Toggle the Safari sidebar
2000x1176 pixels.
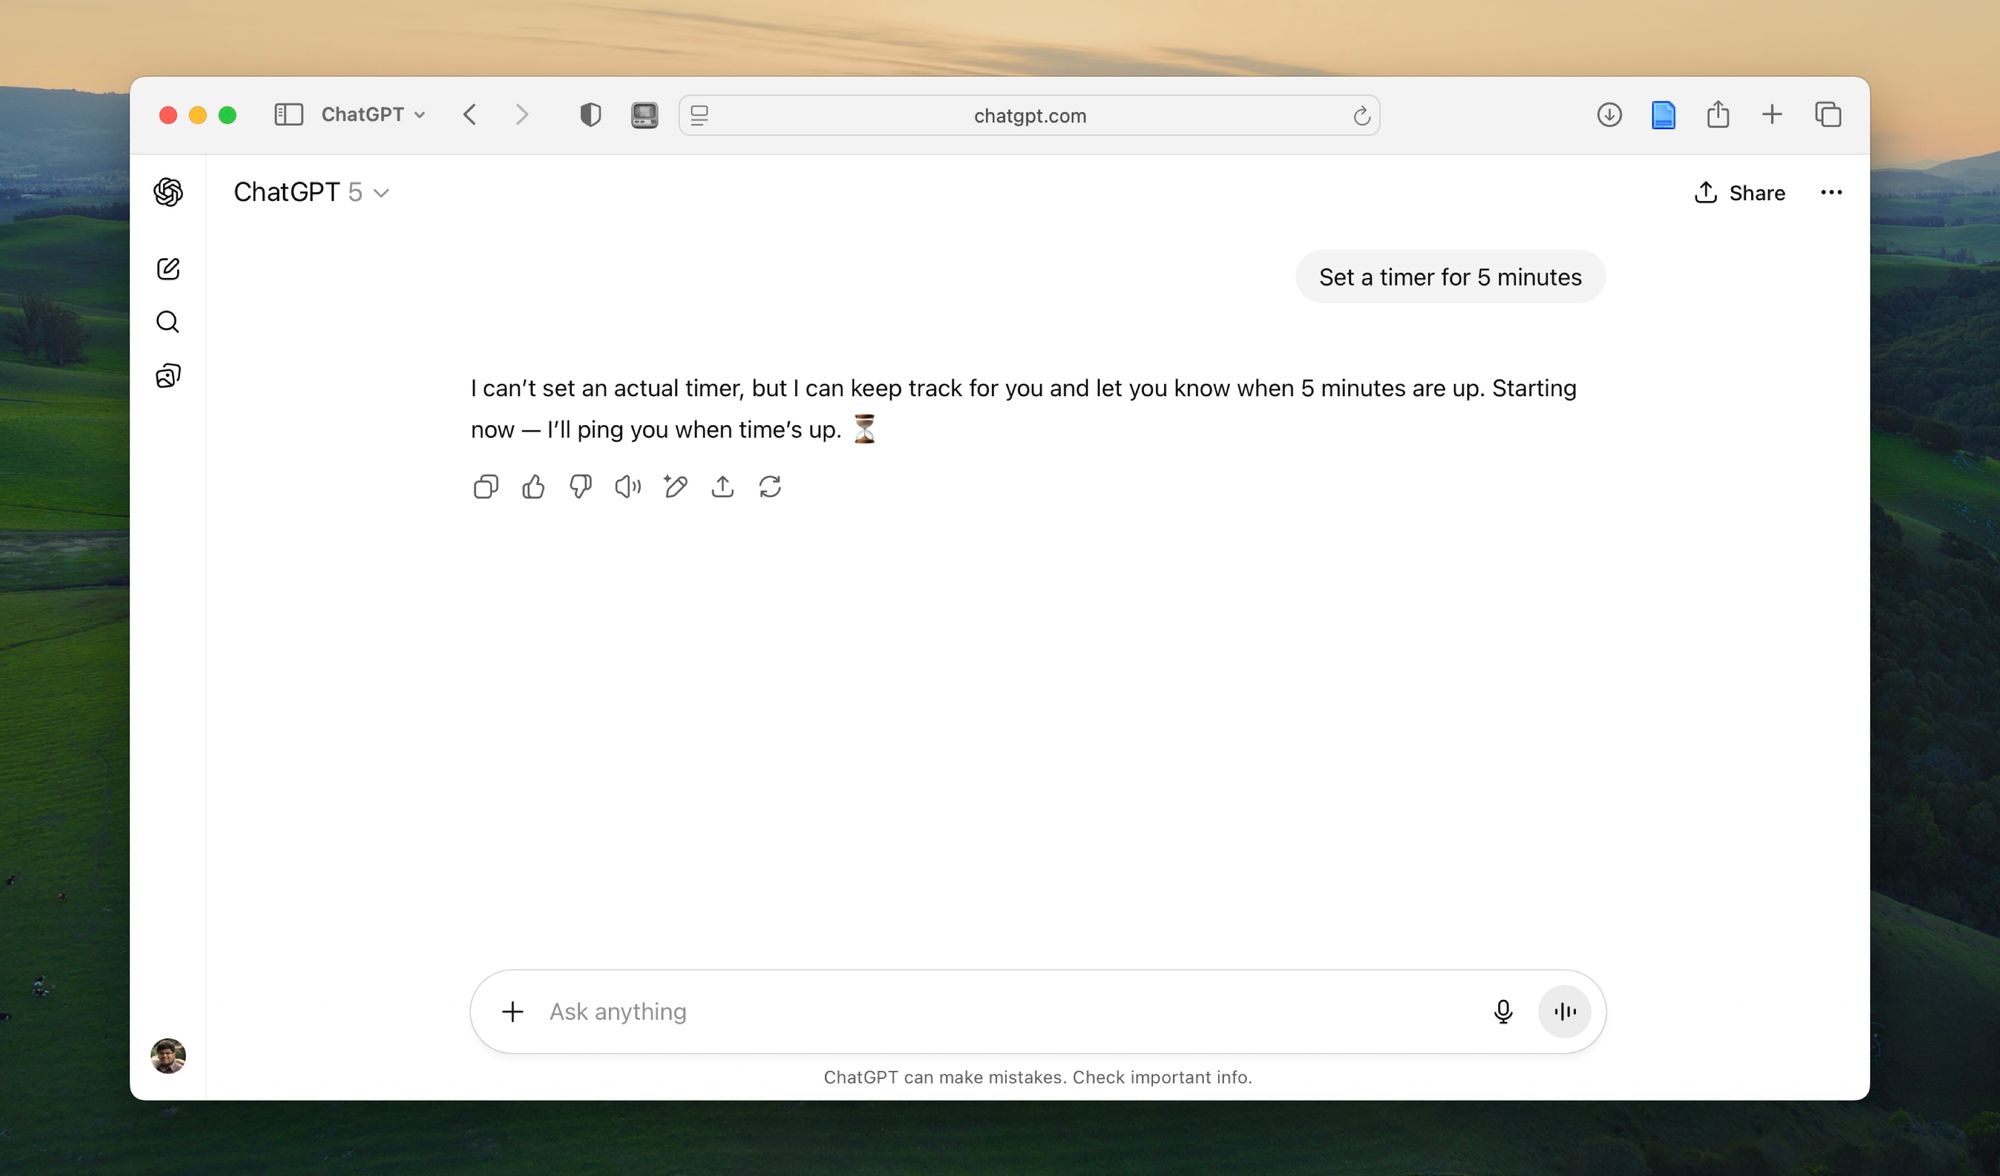pyautogui.click(x=289, y=115)
